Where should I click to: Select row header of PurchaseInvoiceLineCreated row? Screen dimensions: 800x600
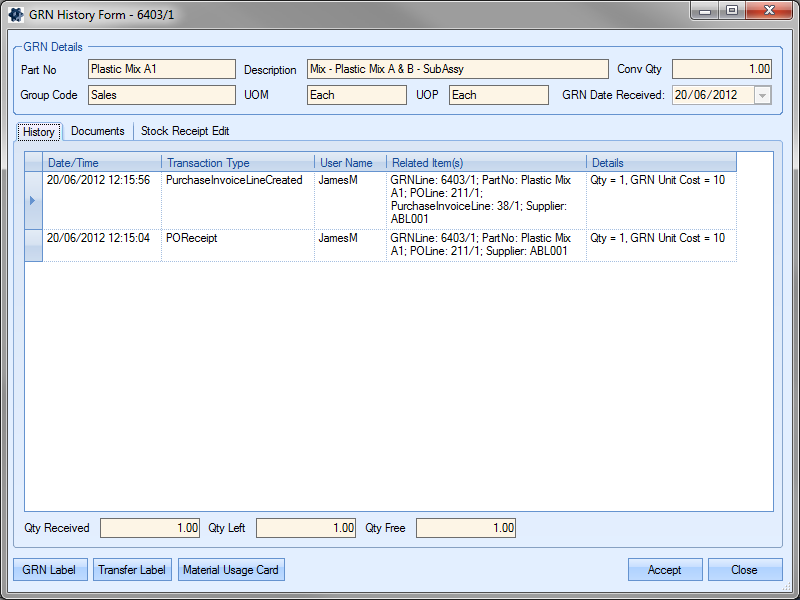point(33,201)
